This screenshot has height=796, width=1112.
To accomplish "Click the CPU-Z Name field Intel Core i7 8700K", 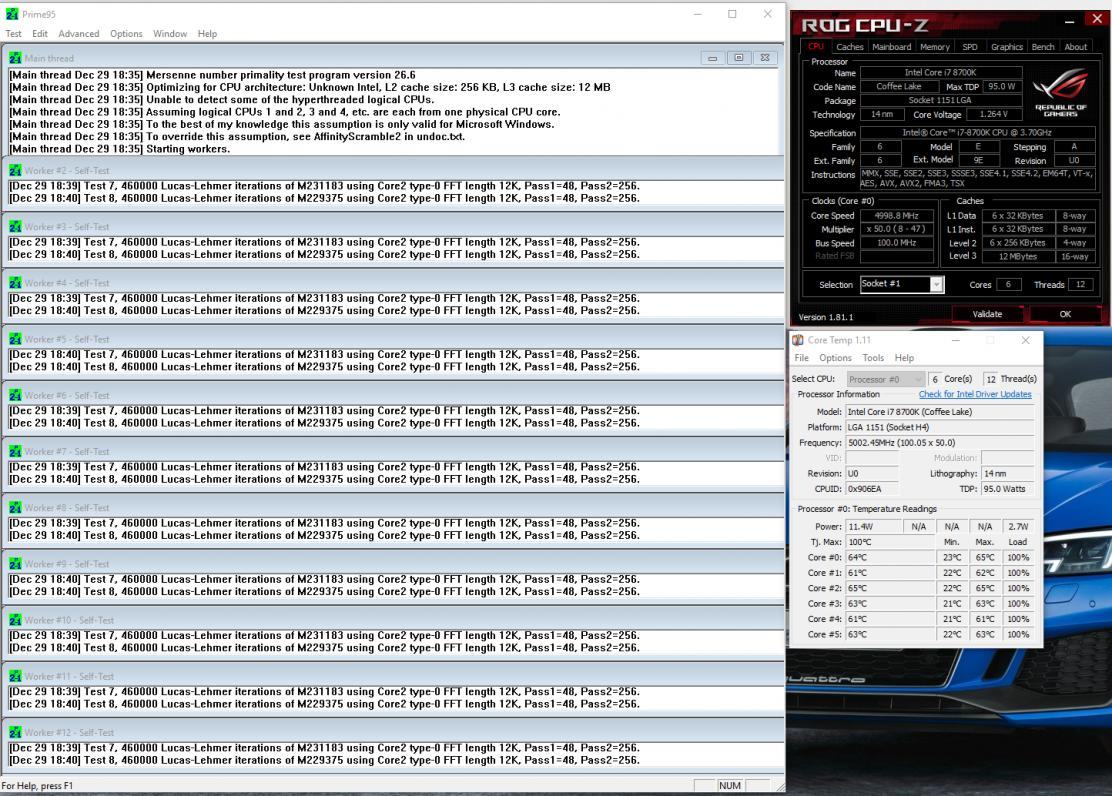I will tap(941, 72).
